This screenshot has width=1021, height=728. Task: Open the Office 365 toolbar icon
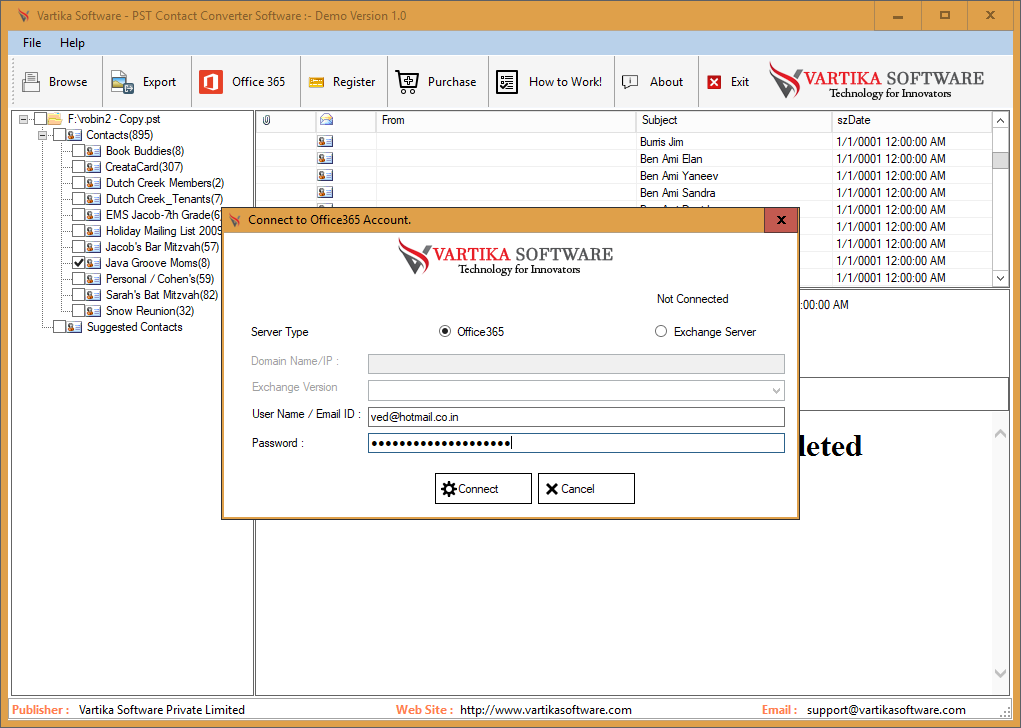pyautogui.click(x=211, y=82)
